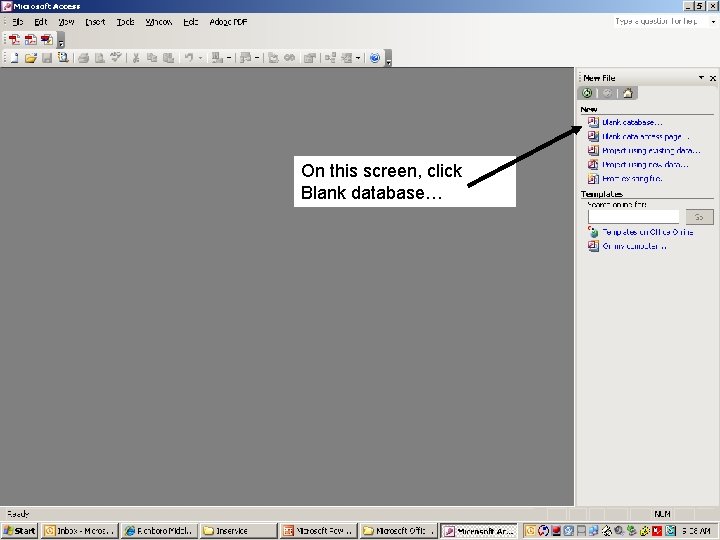This screenshot has width=720, height=540.
Task: Click the New Object toolbar icon
Action: click(x=347, y=58)
